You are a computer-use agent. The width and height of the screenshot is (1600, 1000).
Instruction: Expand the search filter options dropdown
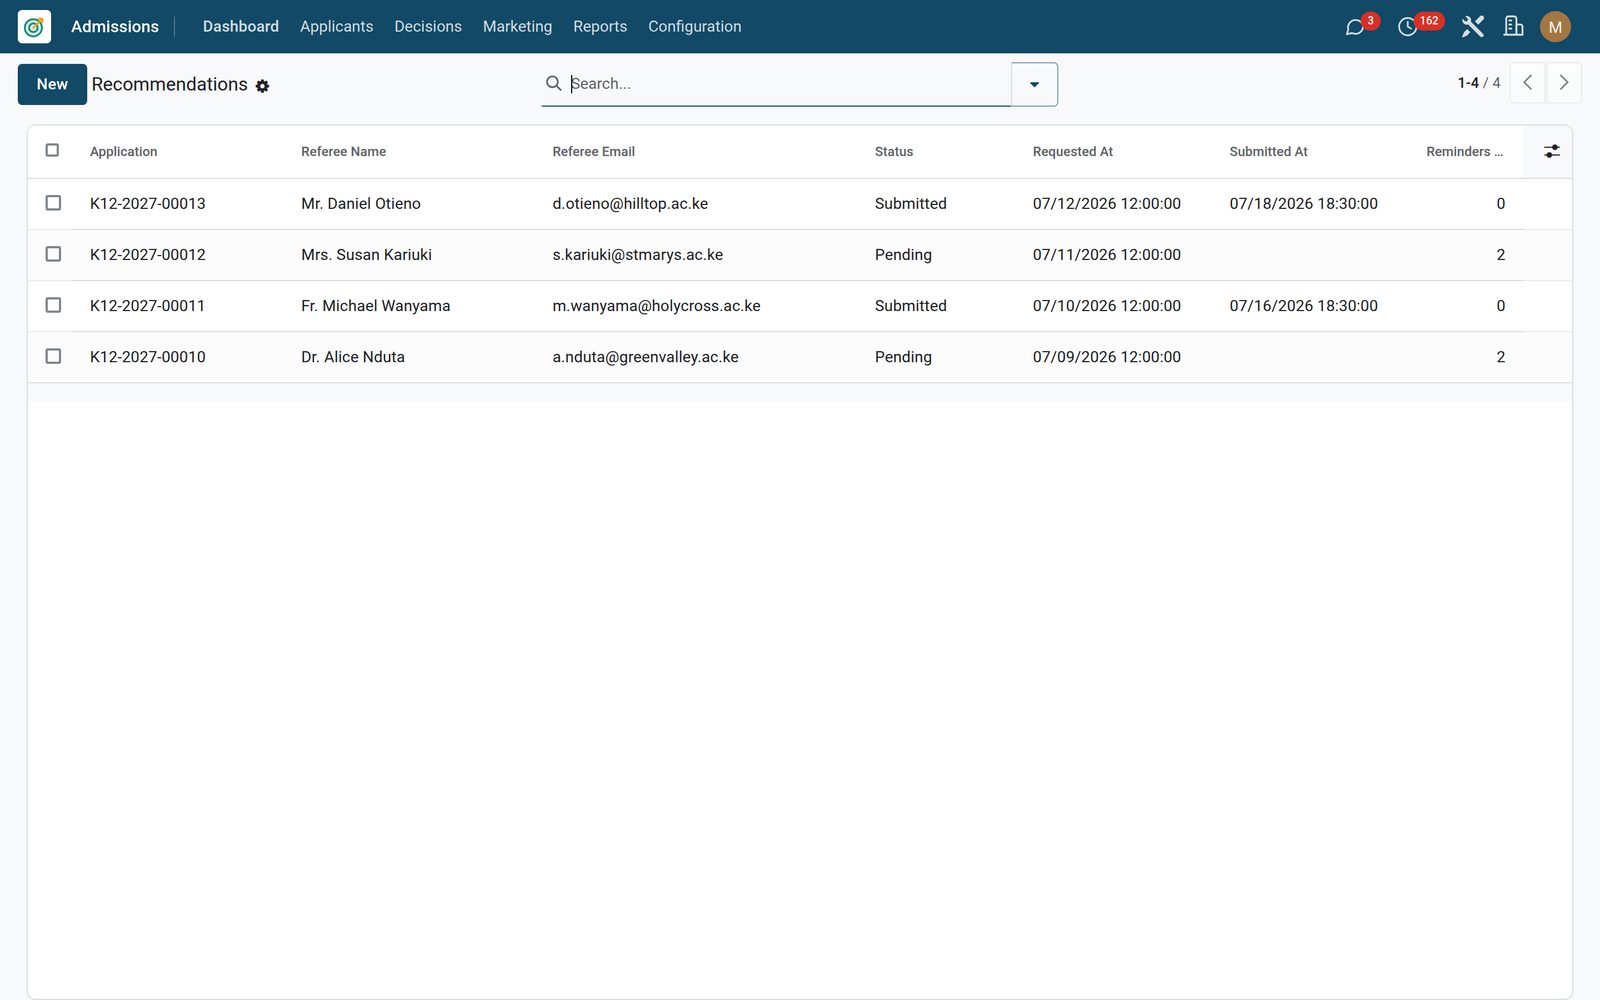point(1034,84)
